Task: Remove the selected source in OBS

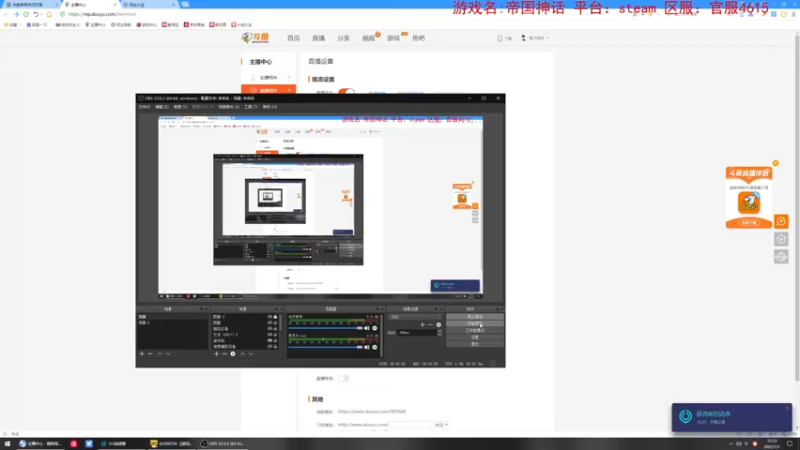Action: [x=224, y=354]
